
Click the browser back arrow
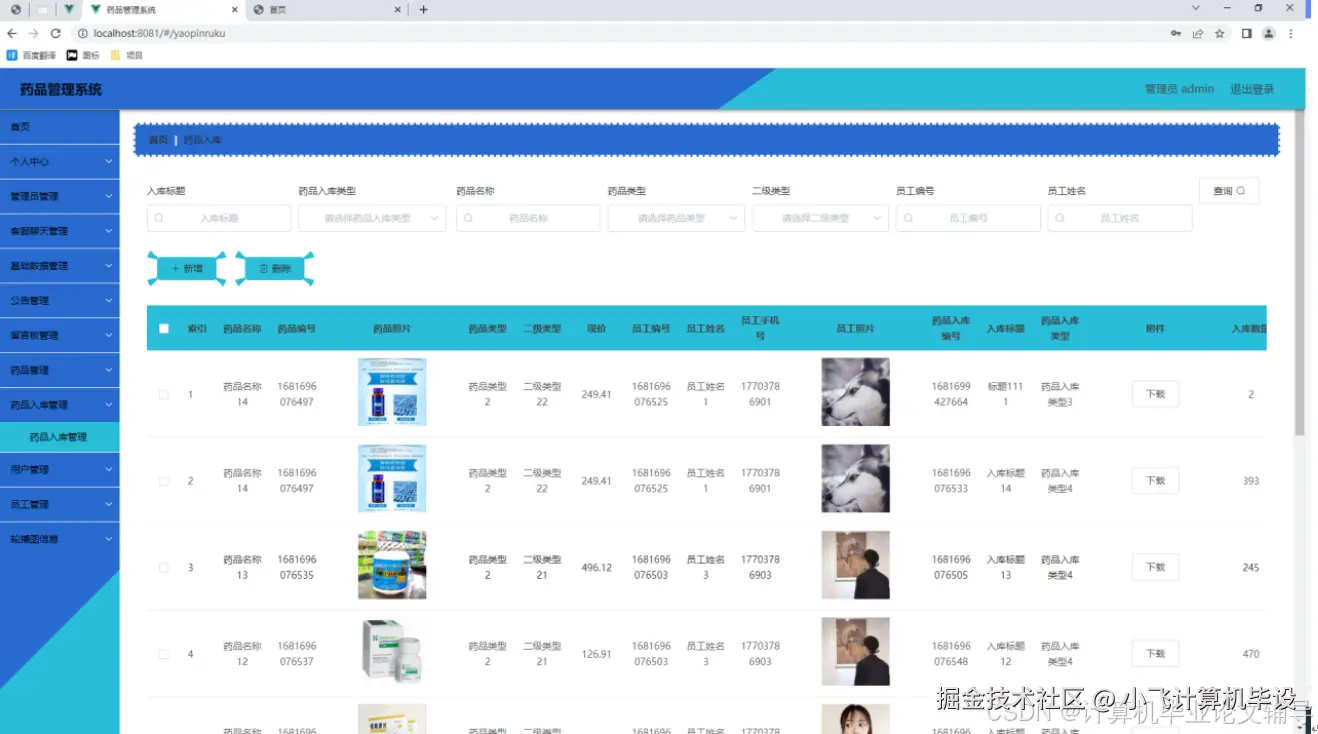click(x=12, y=33)
